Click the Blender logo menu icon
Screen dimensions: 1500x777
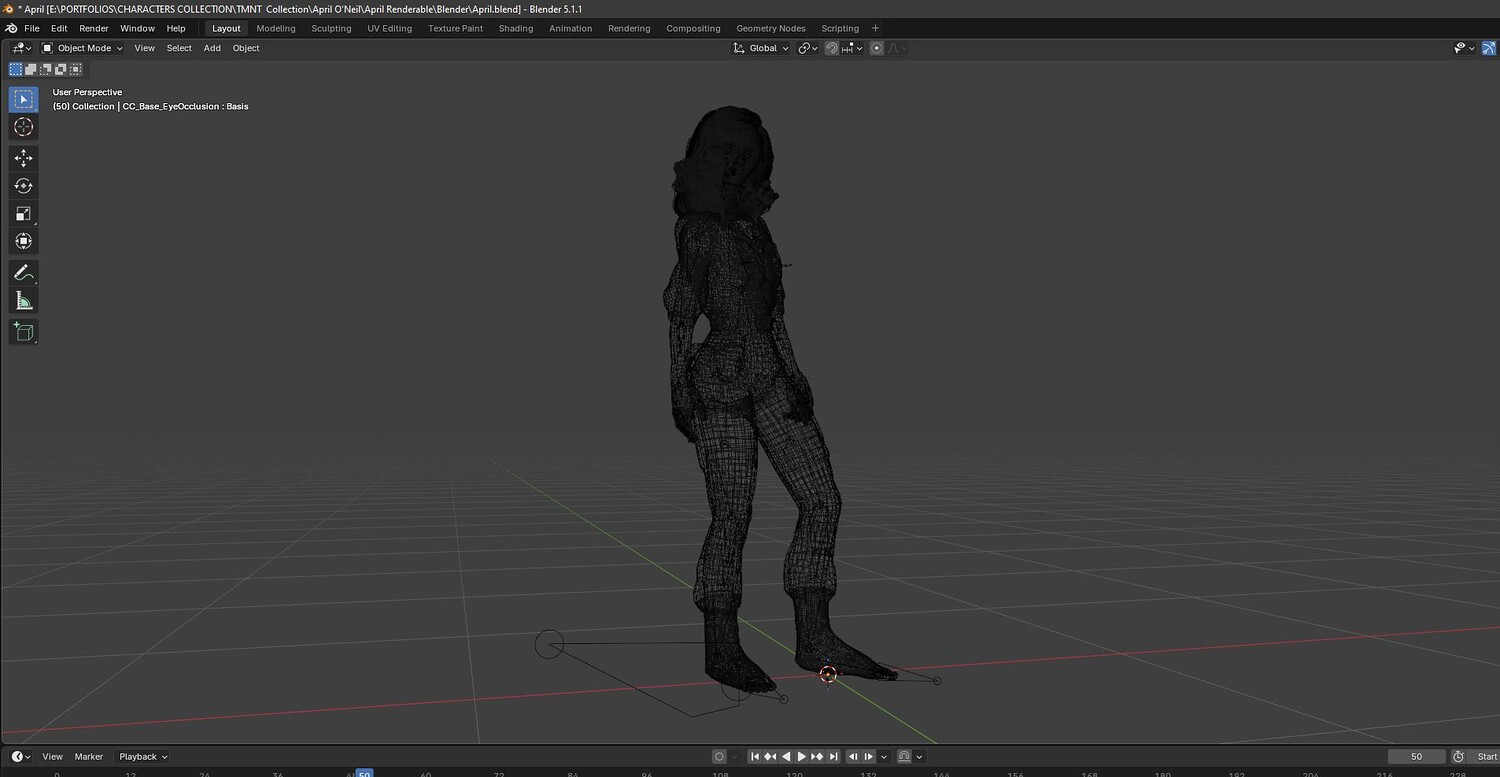click(11, 28)
